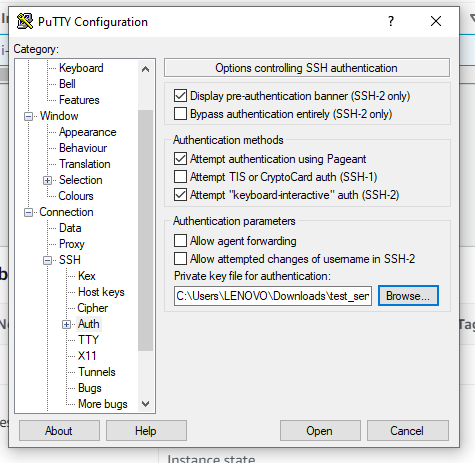Open Appearance settings
475x463 pixels.
(87, 132)
